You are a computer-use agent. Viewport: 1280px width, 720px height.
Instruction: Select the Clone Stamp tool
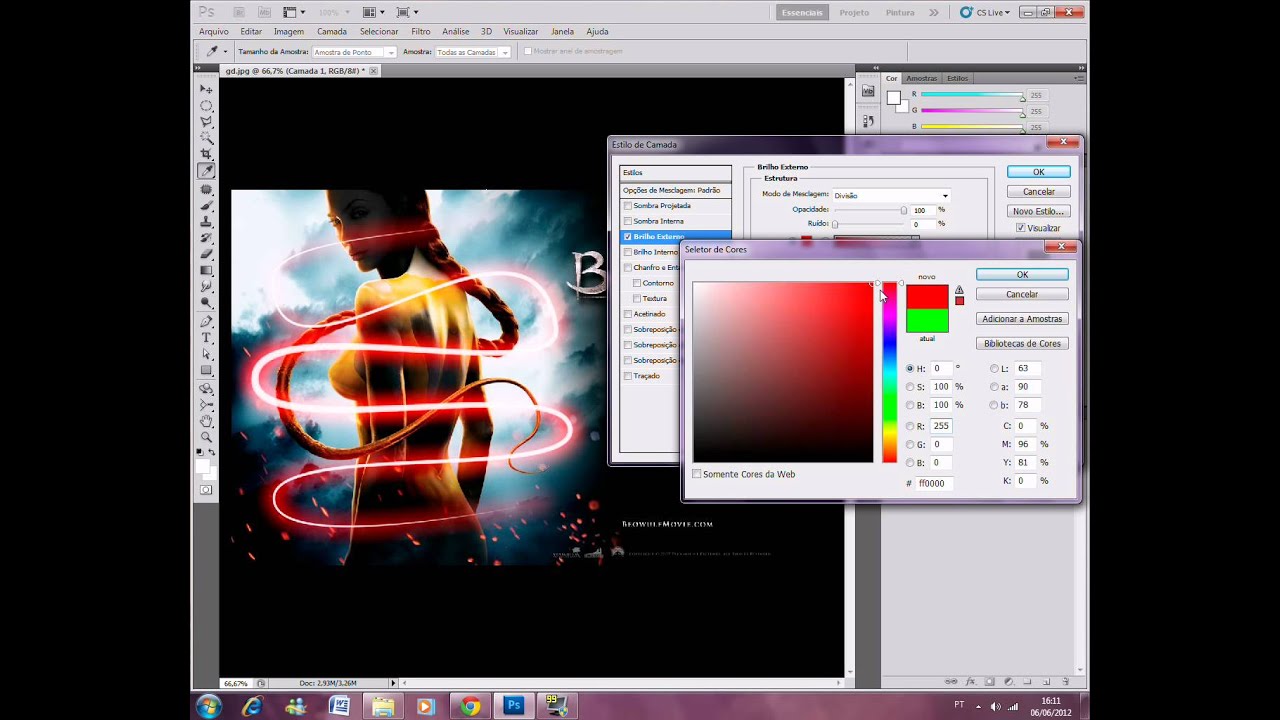(x=206, y=221)
